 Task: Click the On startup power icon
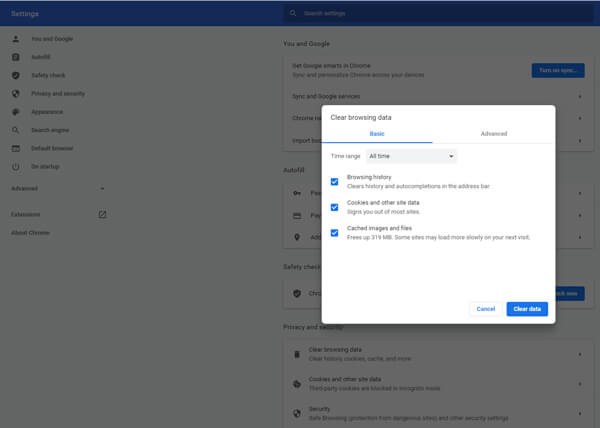click(16, 167)
